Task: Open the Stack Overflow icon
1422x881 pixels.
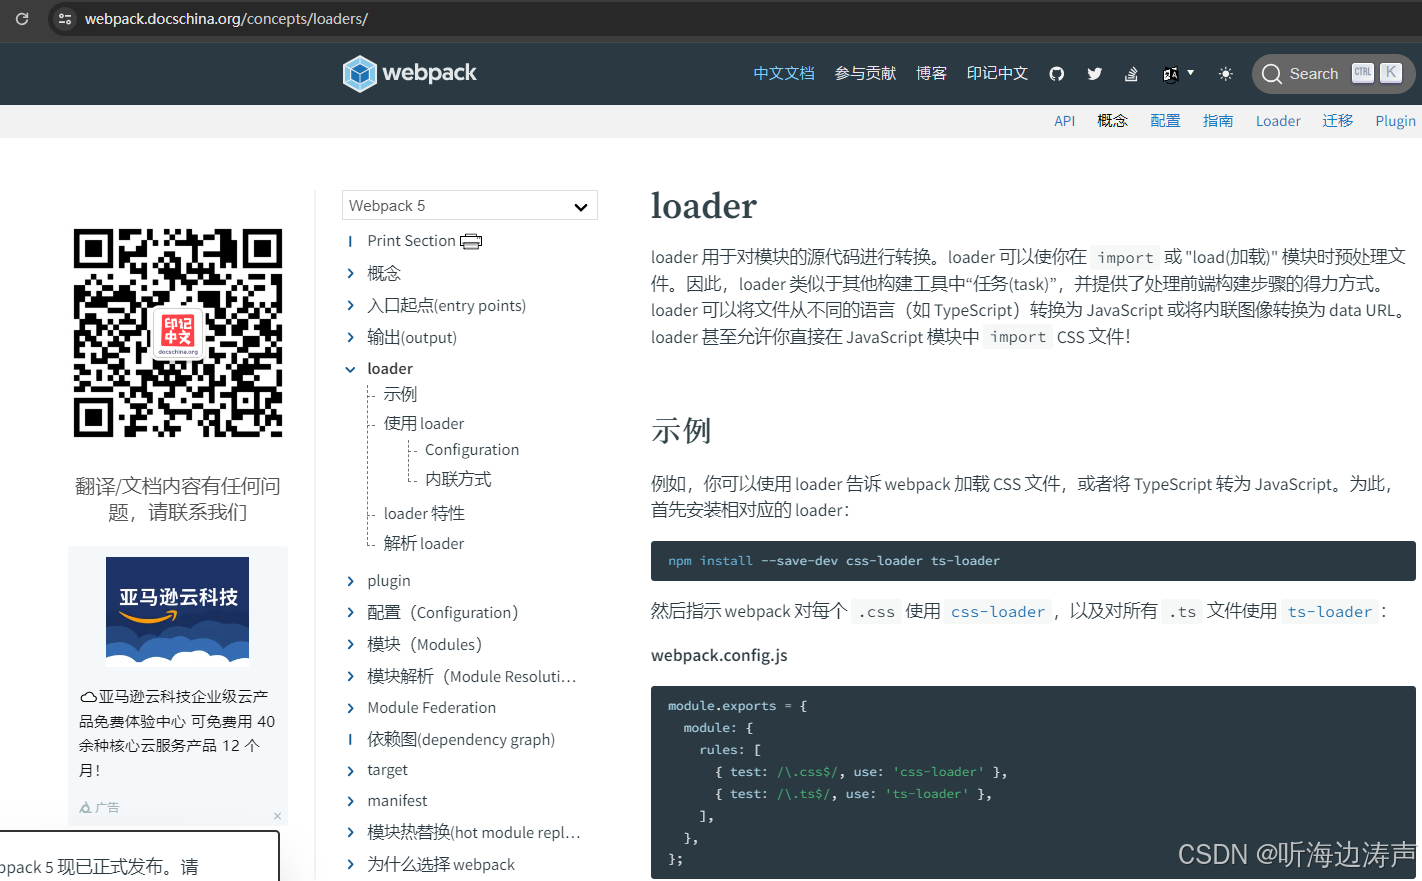Action: pos(1131,73)
